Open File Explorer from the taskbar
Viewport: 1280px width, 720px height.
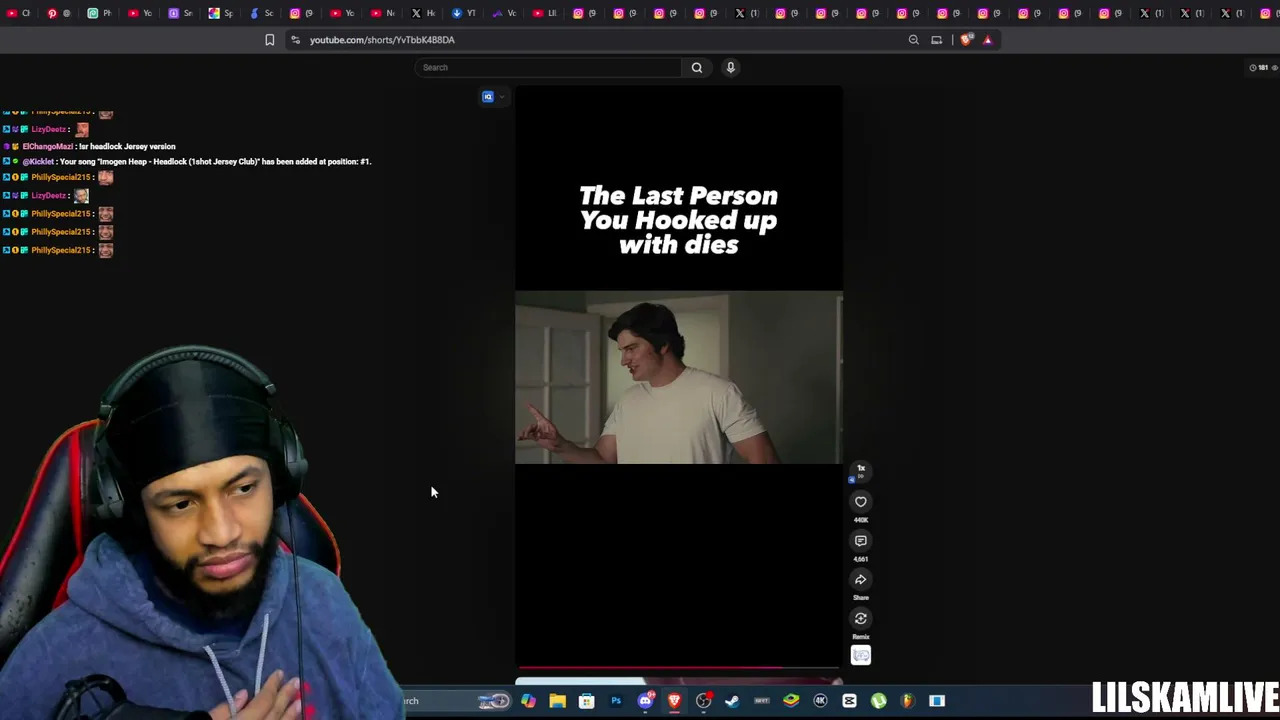coord(557,701)
